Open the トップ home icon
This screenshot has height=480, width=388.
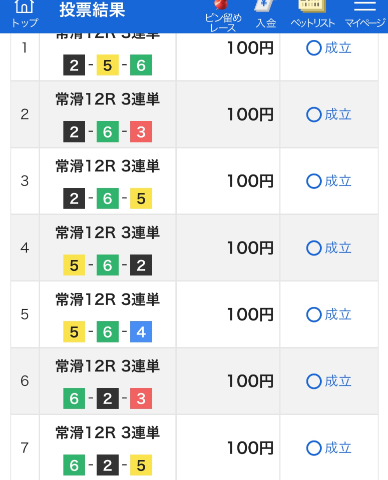coord(24,15)
